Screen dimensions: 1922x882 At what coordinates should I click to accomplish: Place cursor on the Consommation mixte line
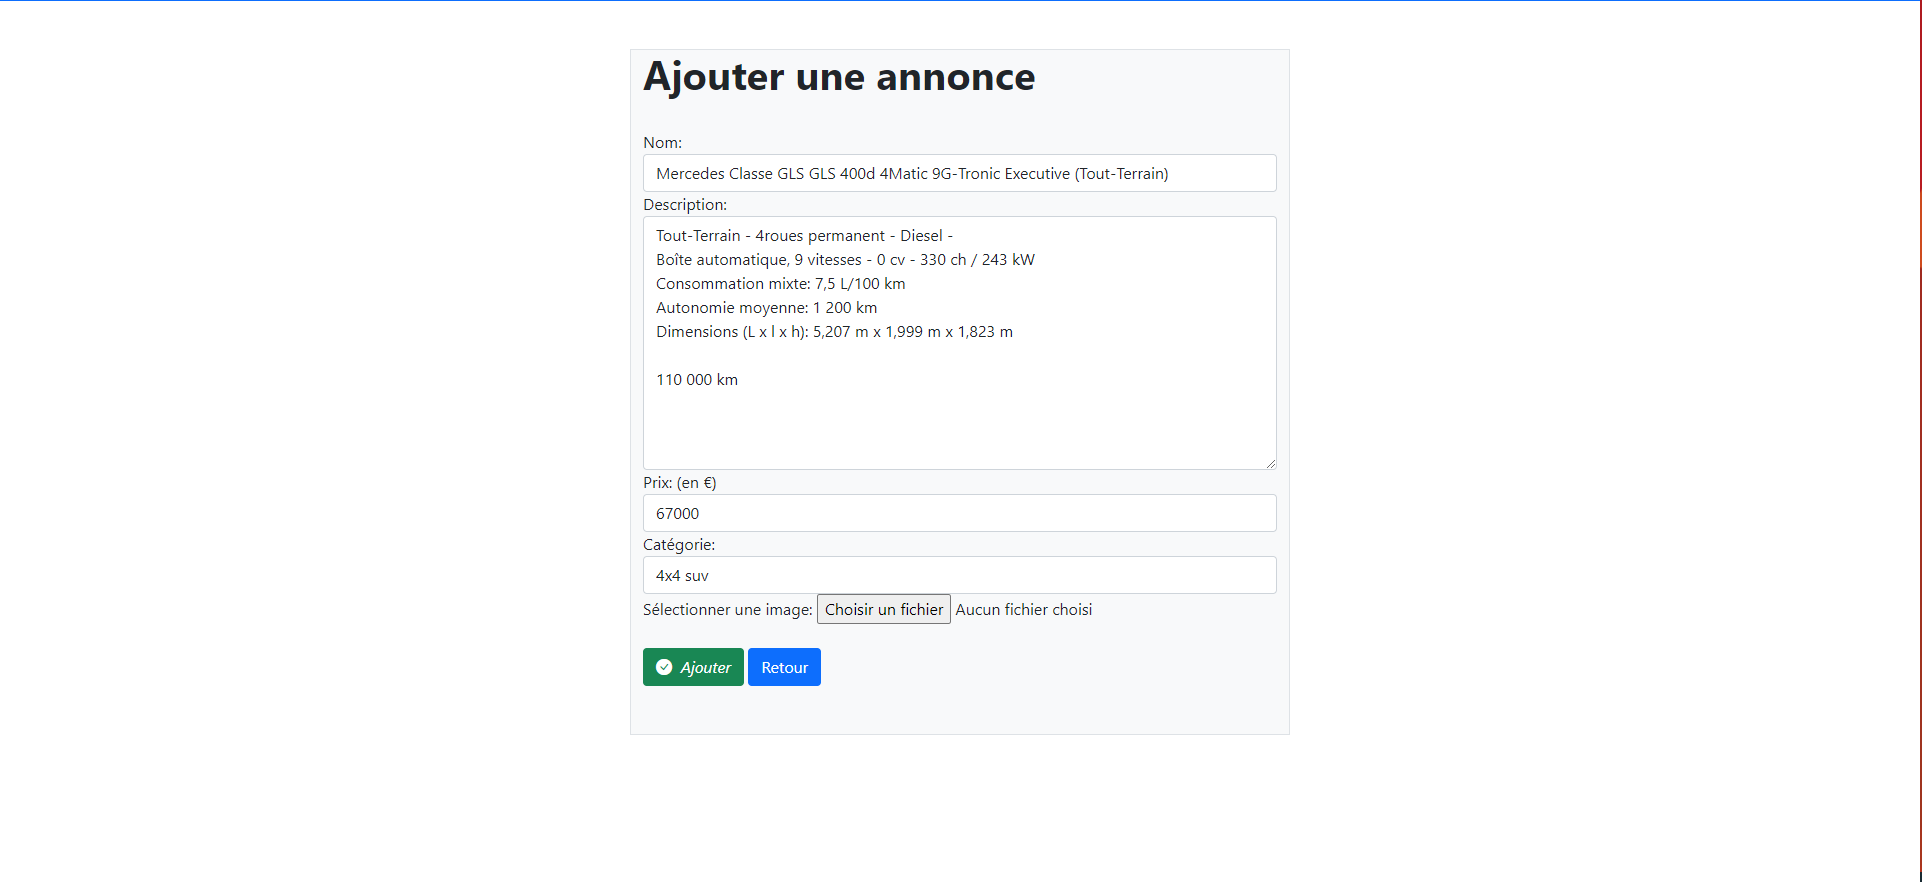[x=780, y=284]
